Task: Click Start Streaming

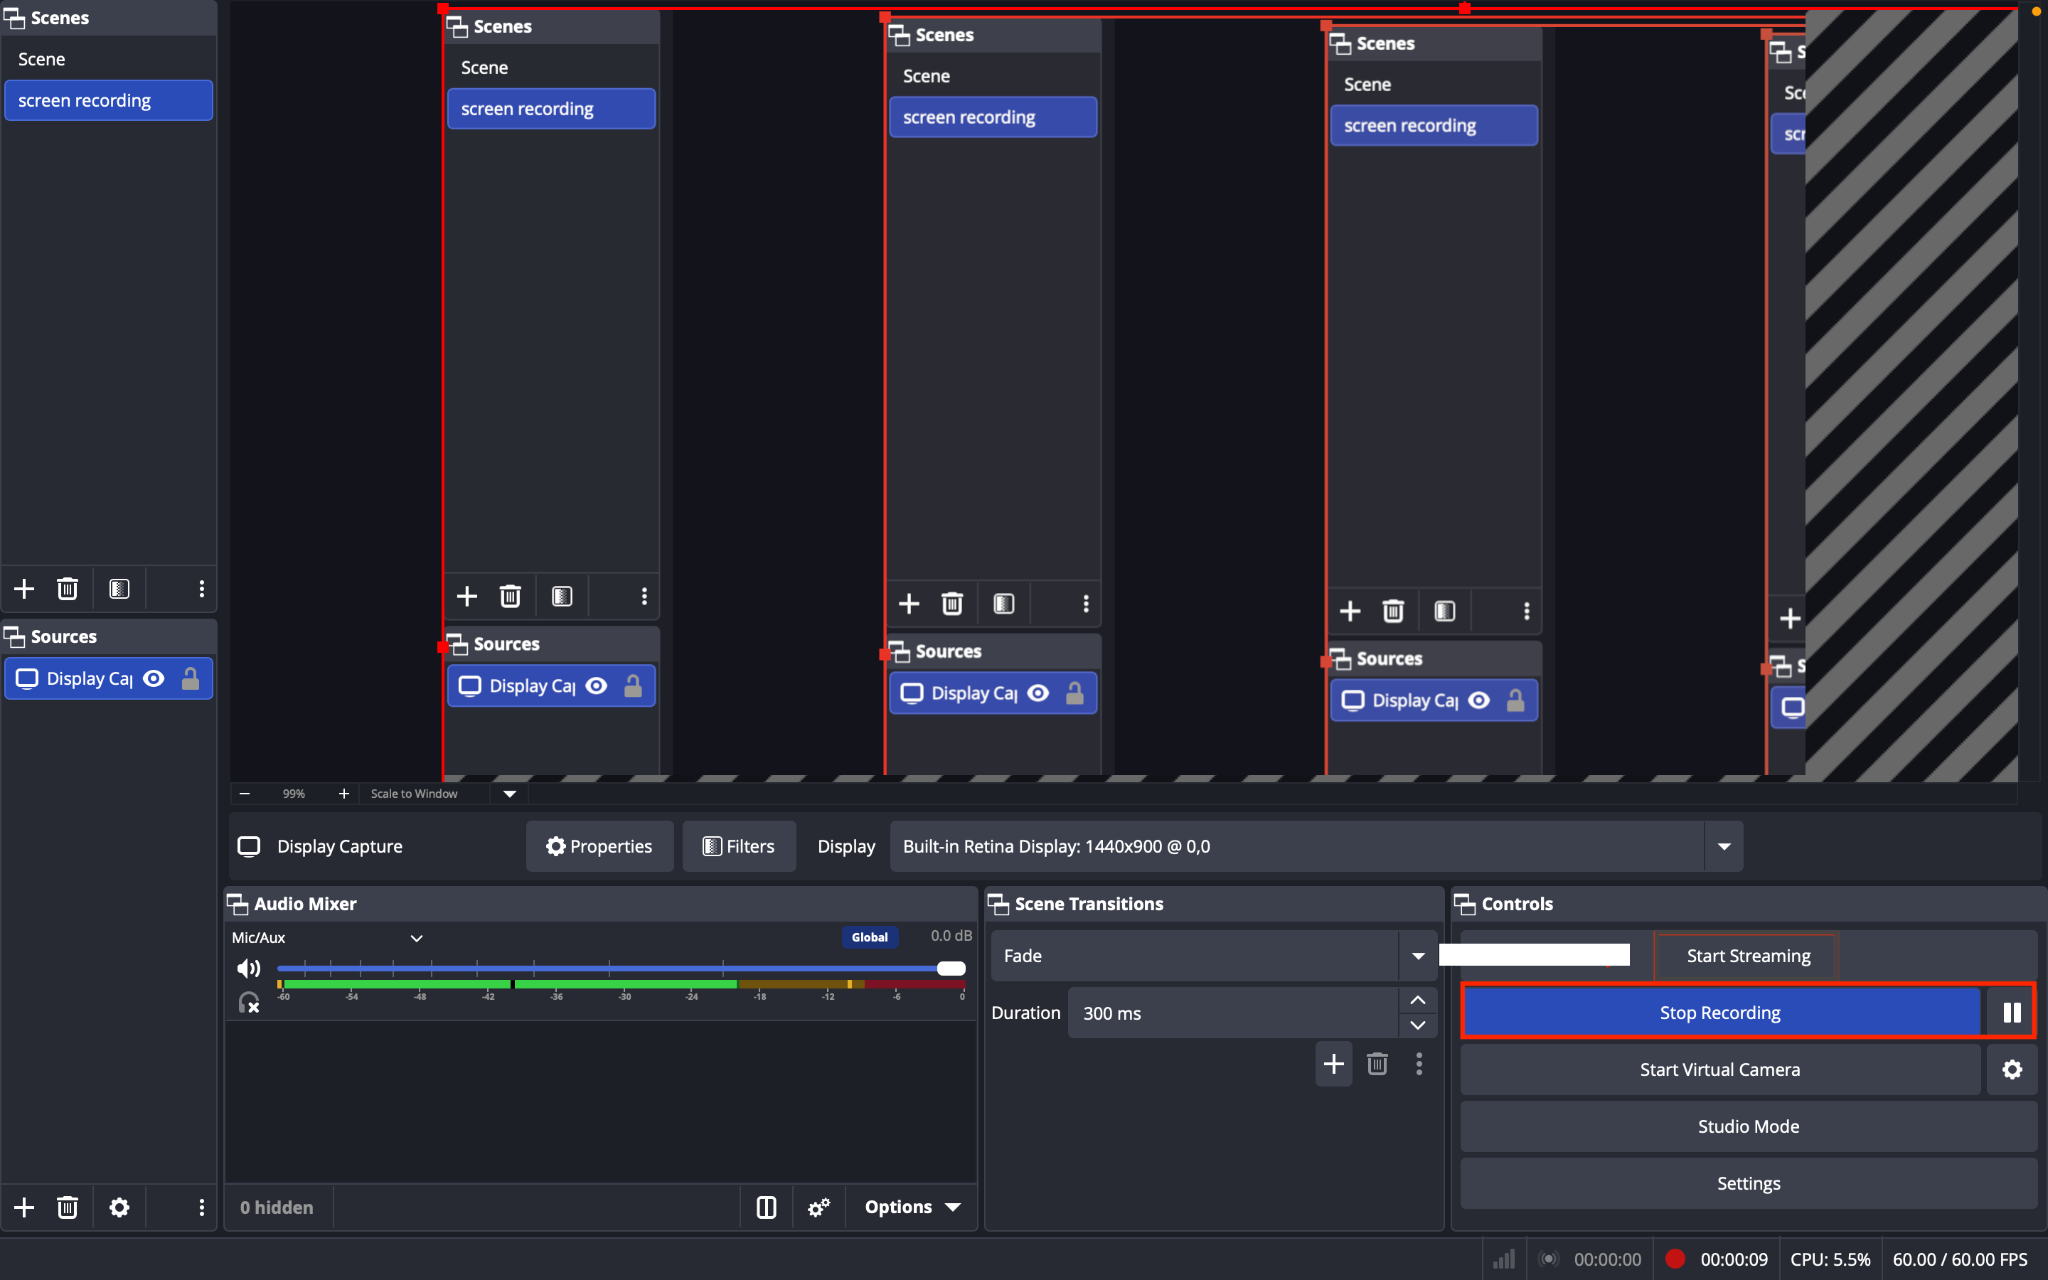Action: [1748, 956]
